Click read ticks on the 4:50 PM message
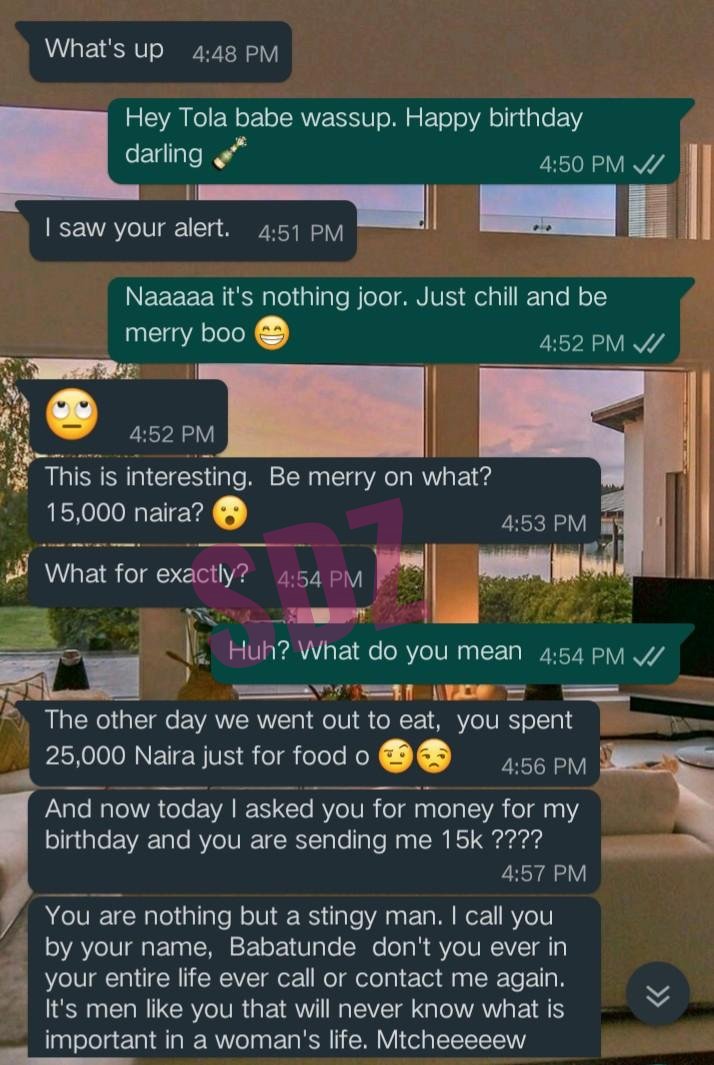 647,164
